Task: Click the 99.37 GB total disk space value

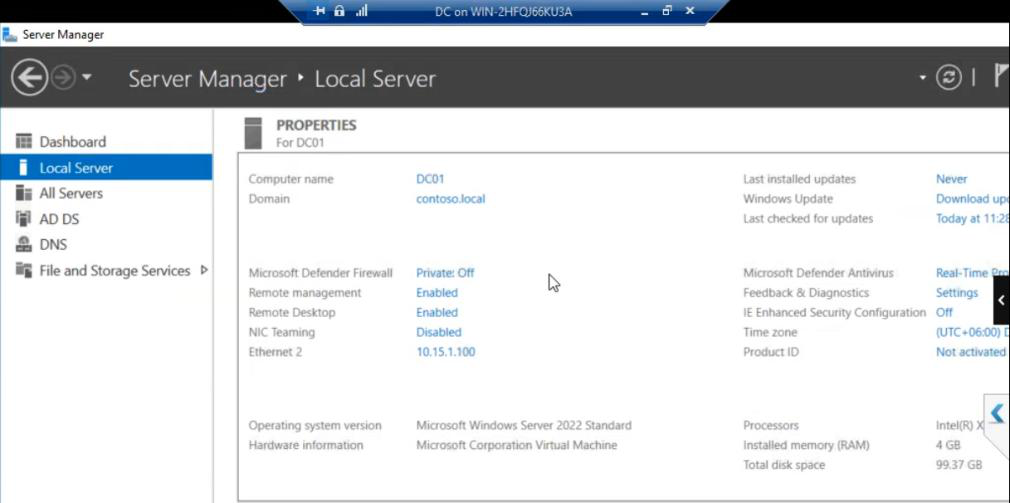Action: pyautogui.click(x=959, y=465)
